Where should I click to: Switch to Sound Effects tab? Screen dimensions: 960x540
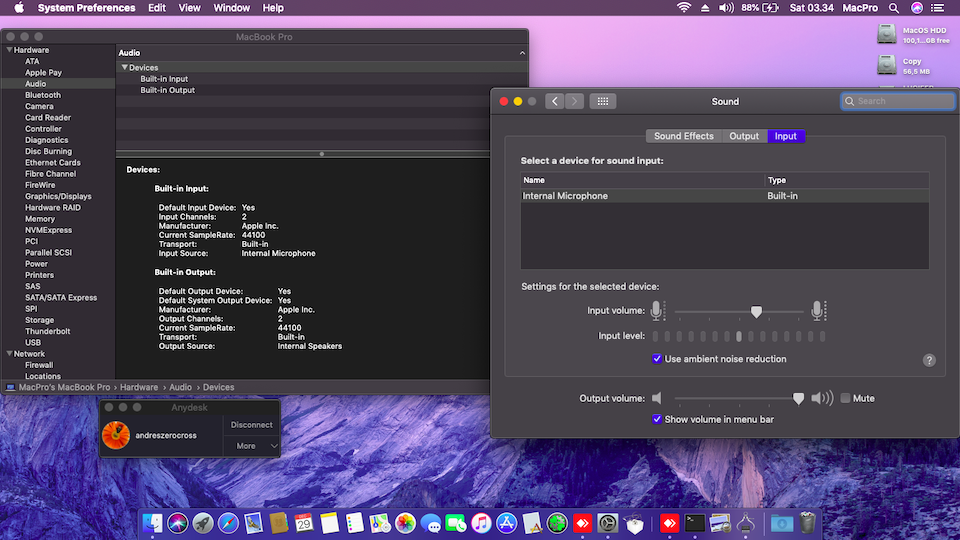684,136
